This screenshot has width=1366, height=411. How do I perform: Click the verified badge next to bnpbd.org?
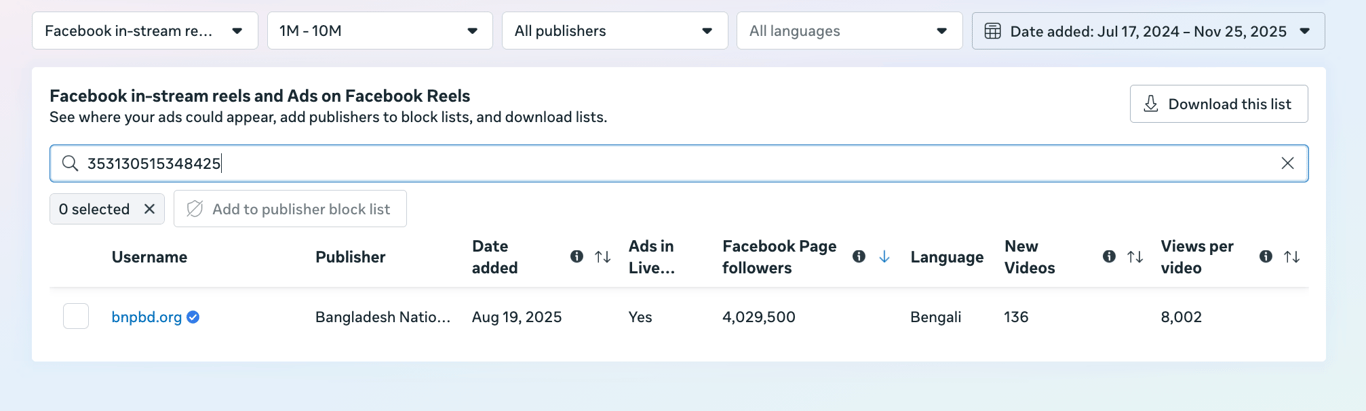(x=193, y=317)
